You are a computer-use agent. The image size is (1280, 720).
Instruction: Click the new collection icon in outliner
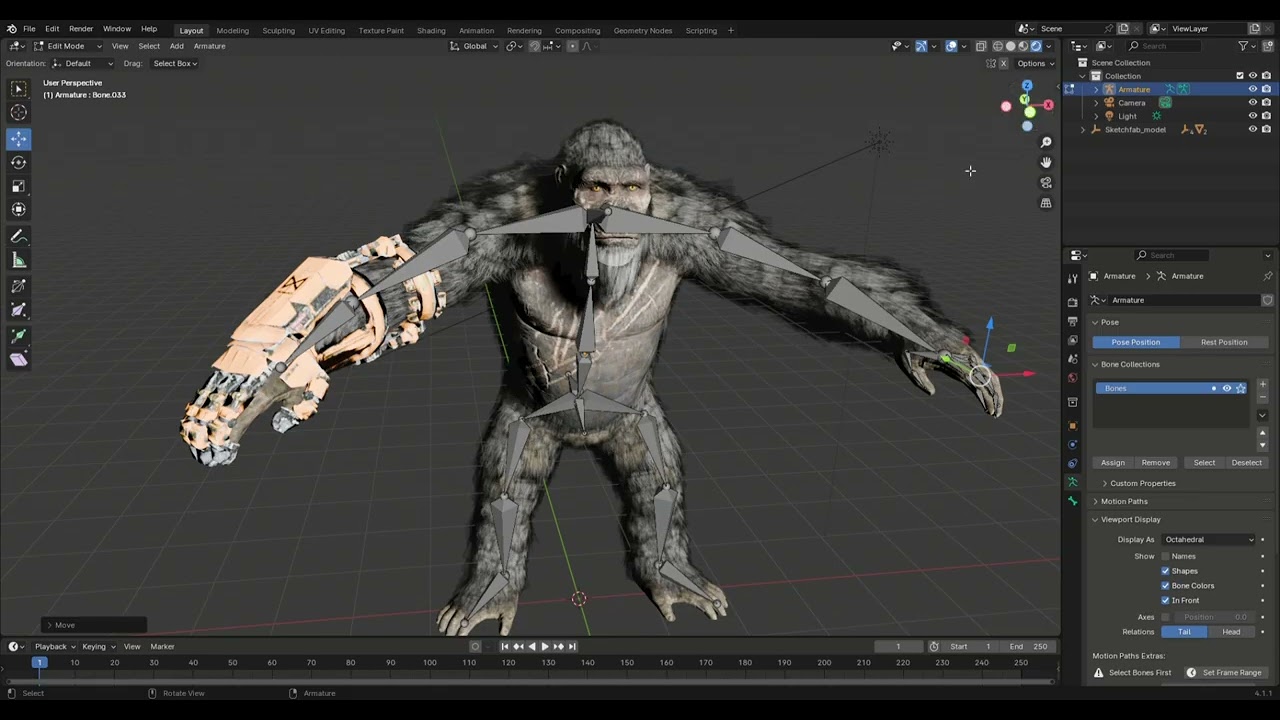[x=1269, y=46]
